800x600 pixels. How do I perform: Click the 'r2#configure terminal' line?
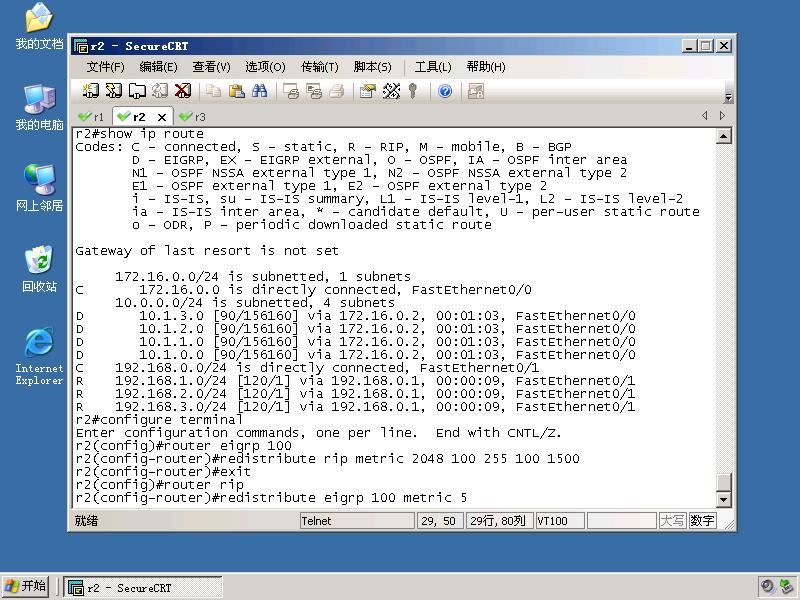click(x=159, y=420)
